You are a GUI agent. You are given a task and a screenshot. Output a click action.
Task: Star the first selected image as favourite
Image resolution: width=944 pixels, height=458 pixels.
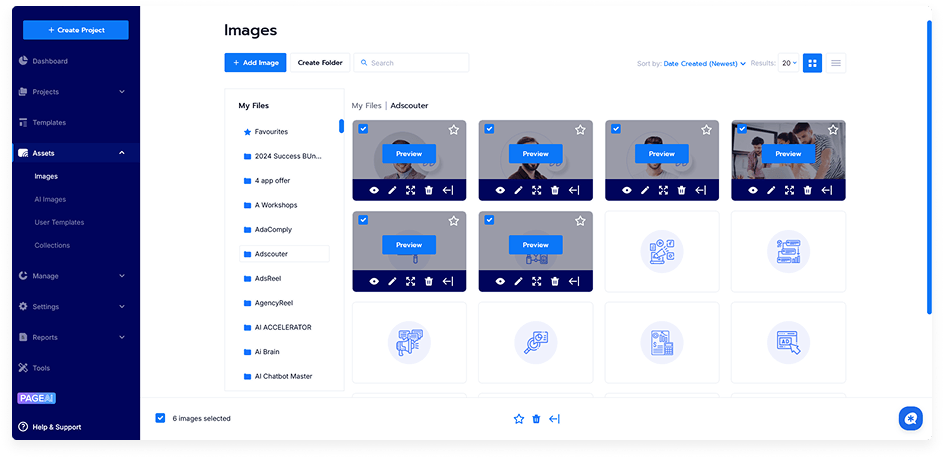coord(453,130)
